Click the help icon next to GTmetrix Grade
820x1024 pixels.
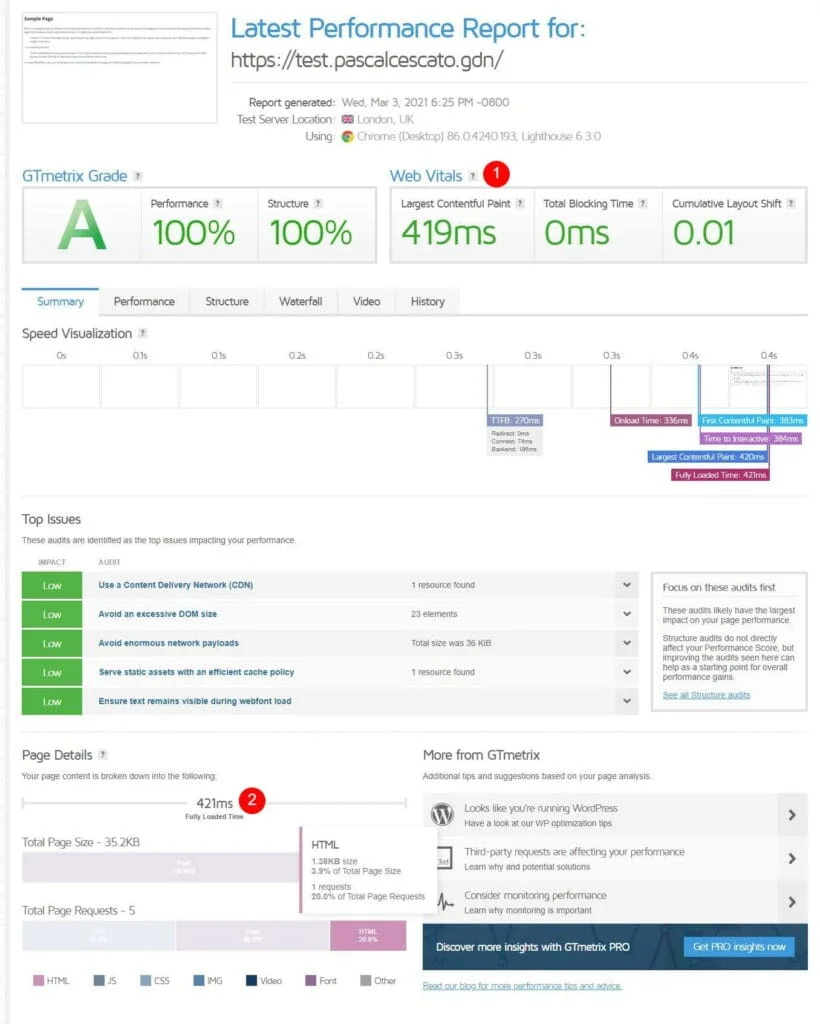click(138, 176)
